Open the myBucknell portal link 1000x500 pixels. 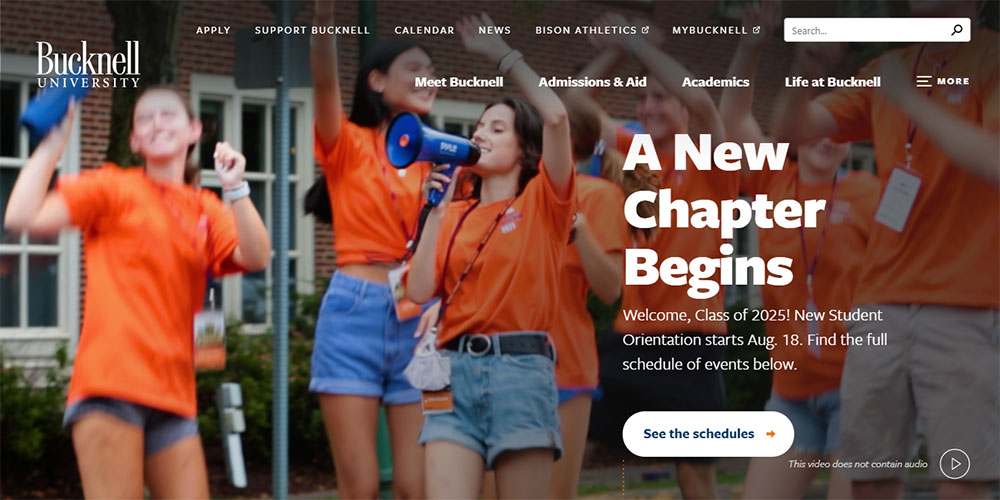[710, 30]
